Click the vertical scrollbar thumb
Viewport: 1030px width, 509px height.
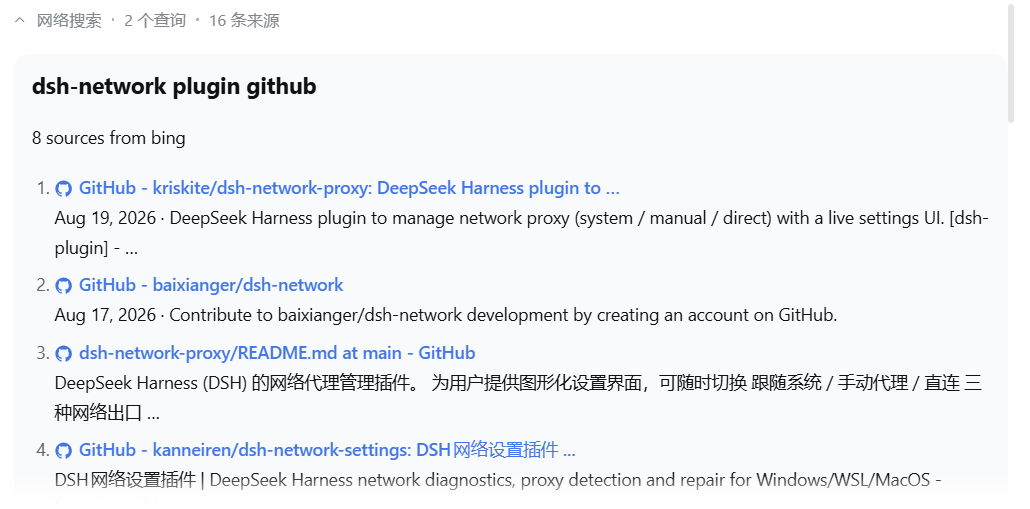(x=1012, y=64)
